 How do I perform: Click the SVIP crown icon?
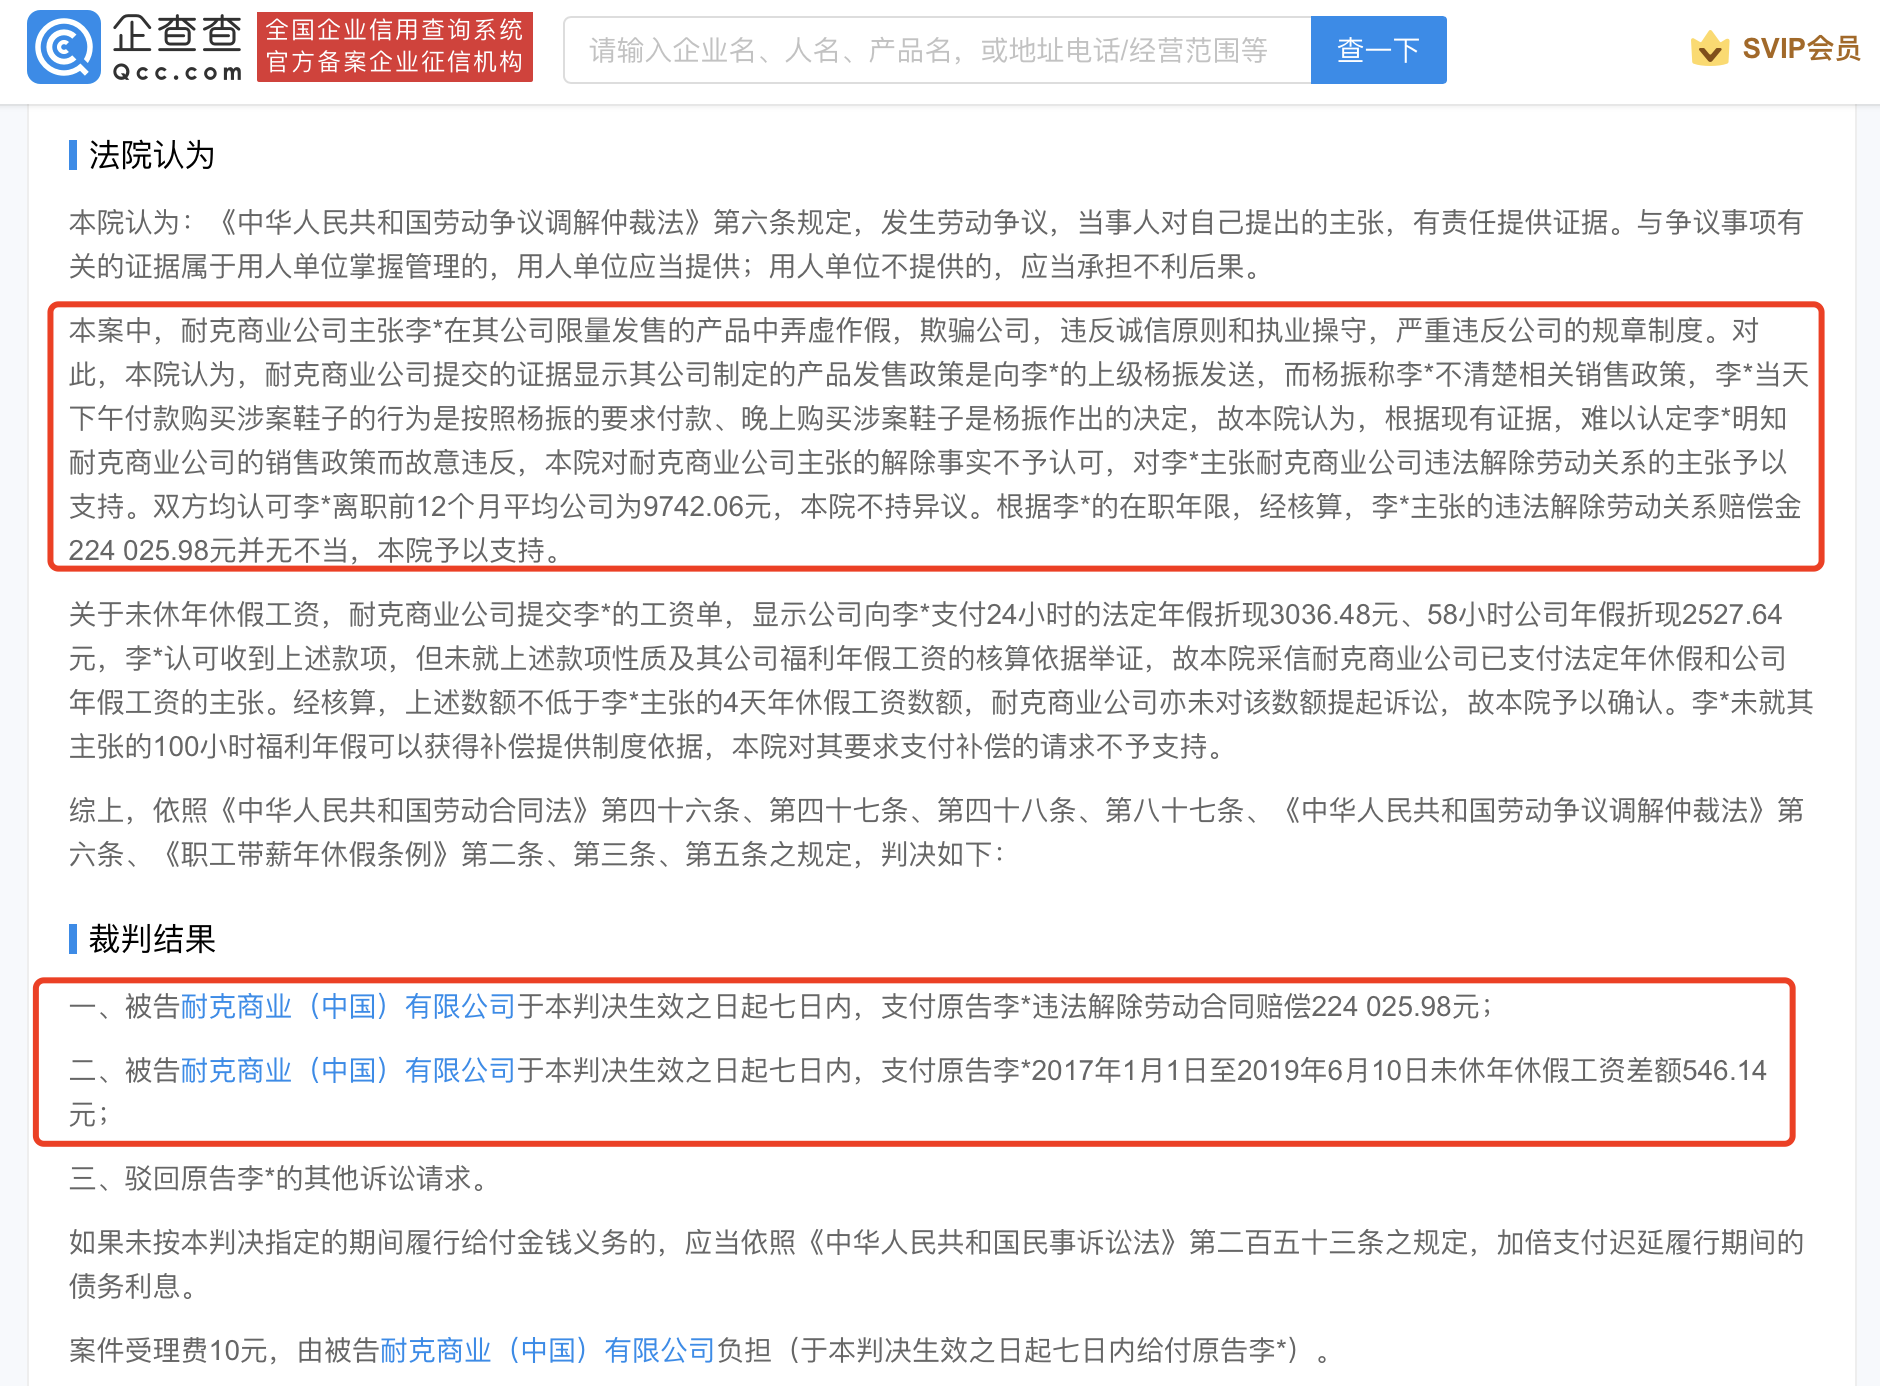click(1709, 48)
